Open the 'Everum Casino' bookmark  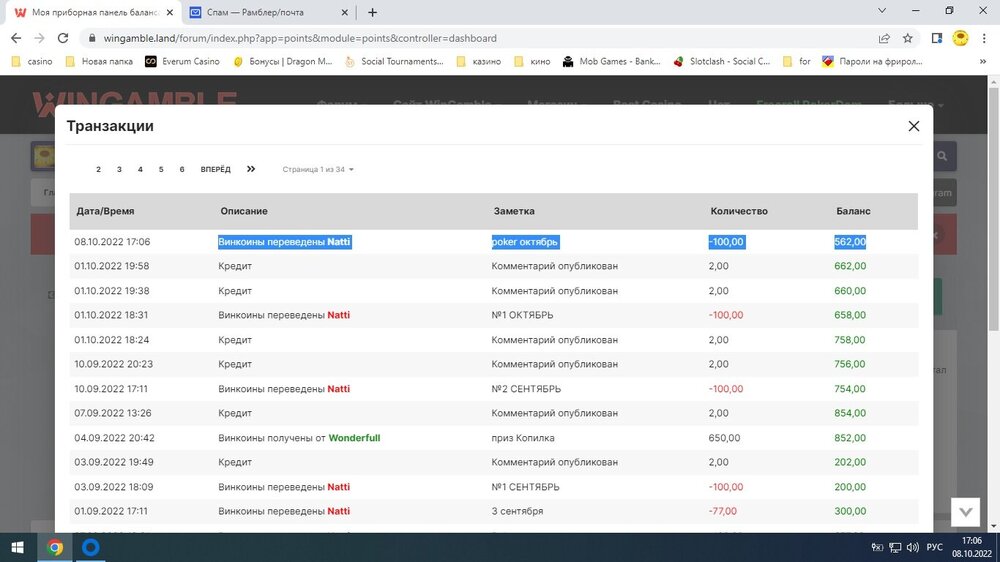(181, 61)
